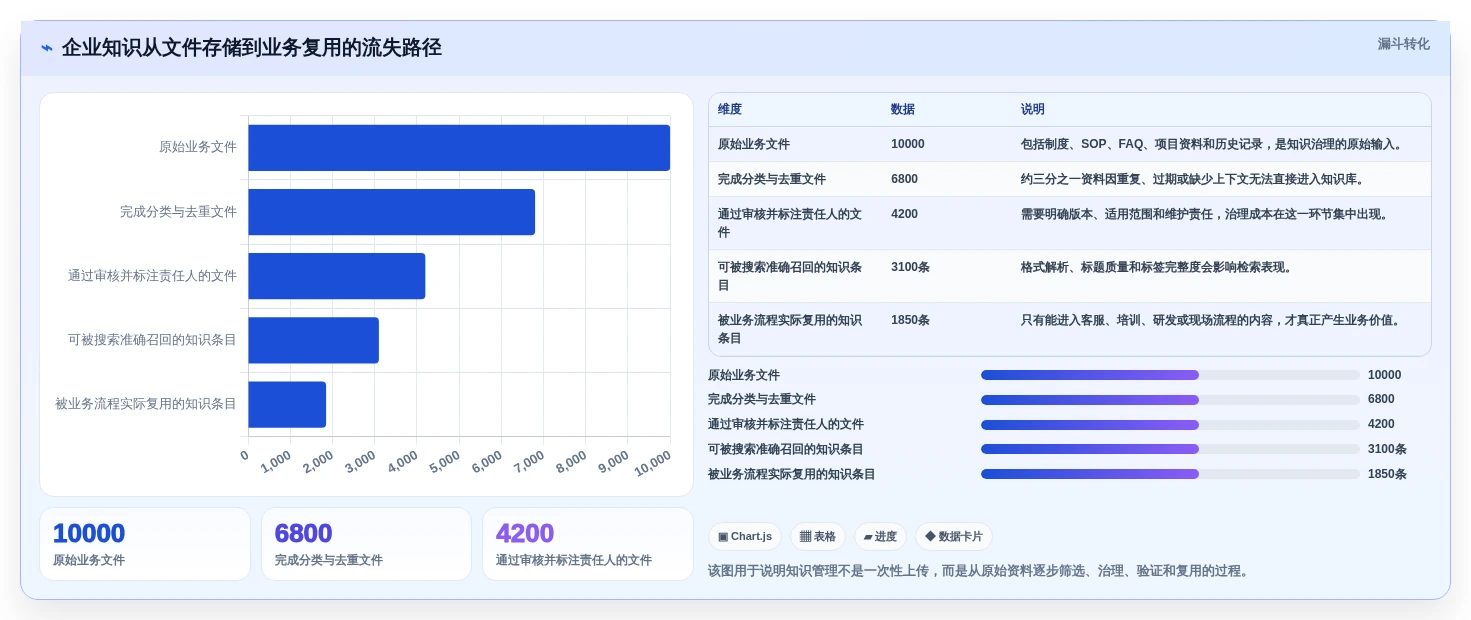Click the 可被搜索准确召回的知识条目 chart bar
The image size is (1471, 620).
click(x=313, y=340)
